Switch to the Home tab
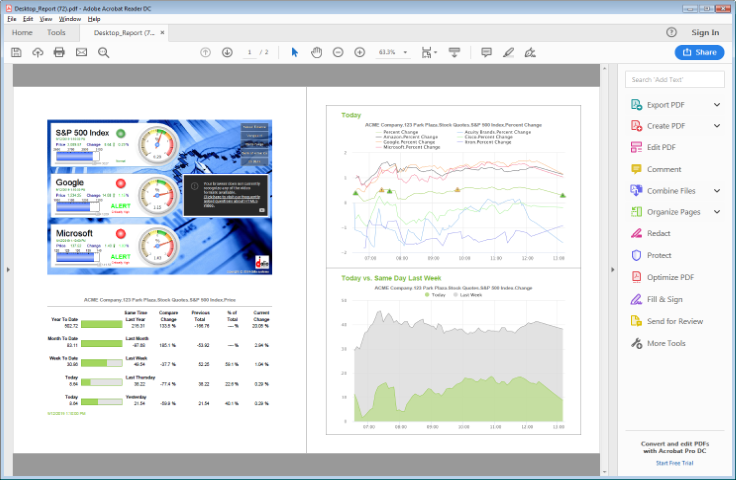736x480 pixels. pyautogui.click(x=22, y=32)
